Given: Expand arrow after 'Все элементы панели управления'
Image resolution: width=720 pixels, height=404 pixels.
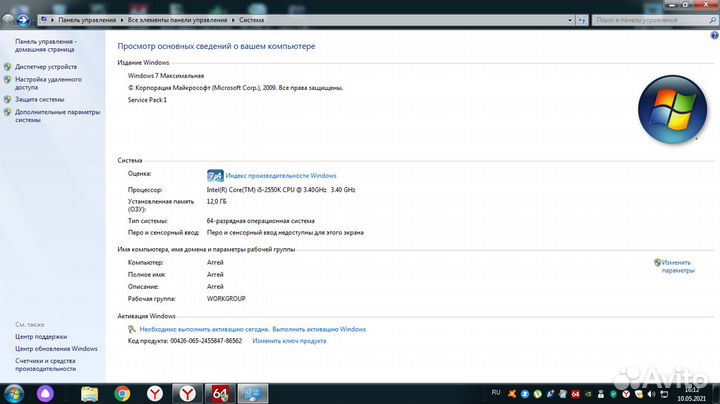Looking at the screenshot, I should [233, 20].
